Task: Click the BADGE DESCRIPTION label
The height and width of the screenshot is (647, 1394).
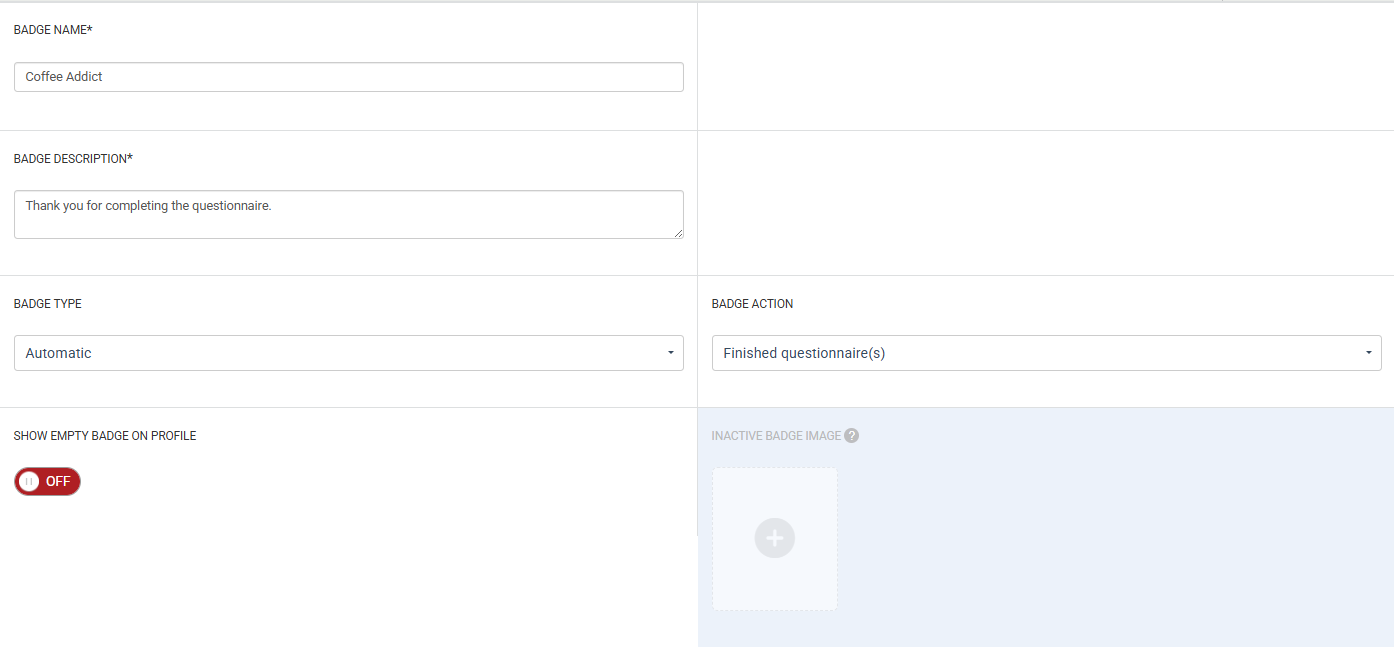Action: pos(73,159)
